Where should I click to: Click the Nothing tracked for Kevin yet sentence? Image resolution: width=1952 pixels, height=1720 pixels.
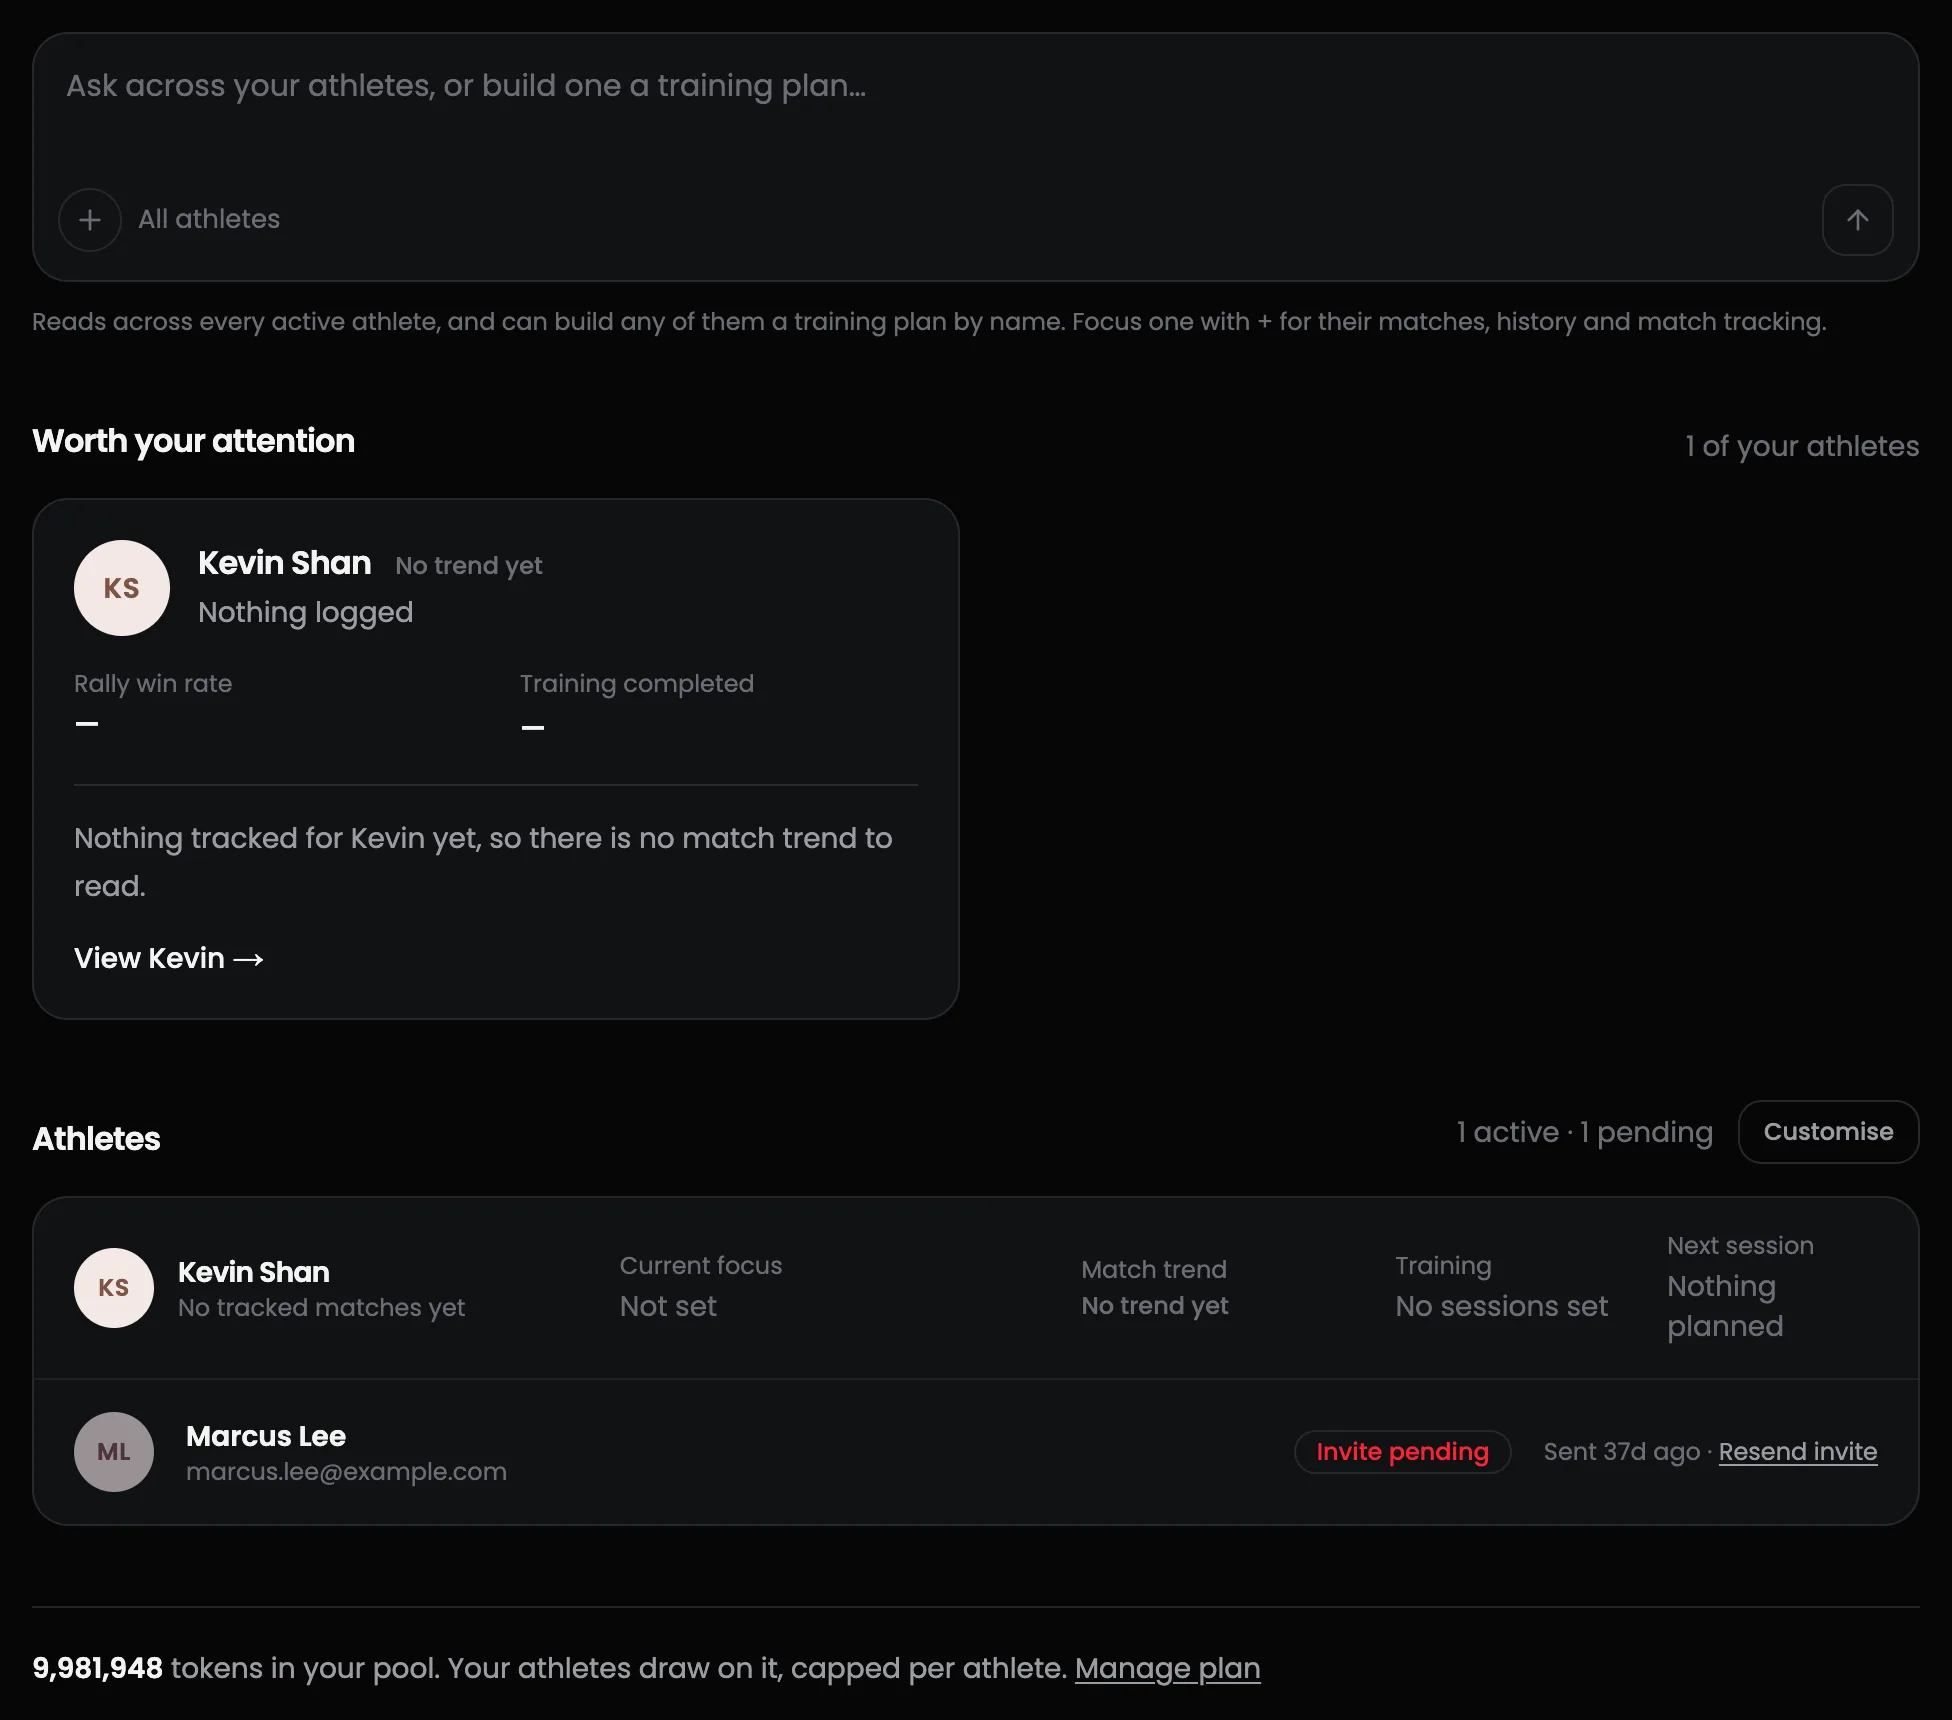[x=483, y=862]
